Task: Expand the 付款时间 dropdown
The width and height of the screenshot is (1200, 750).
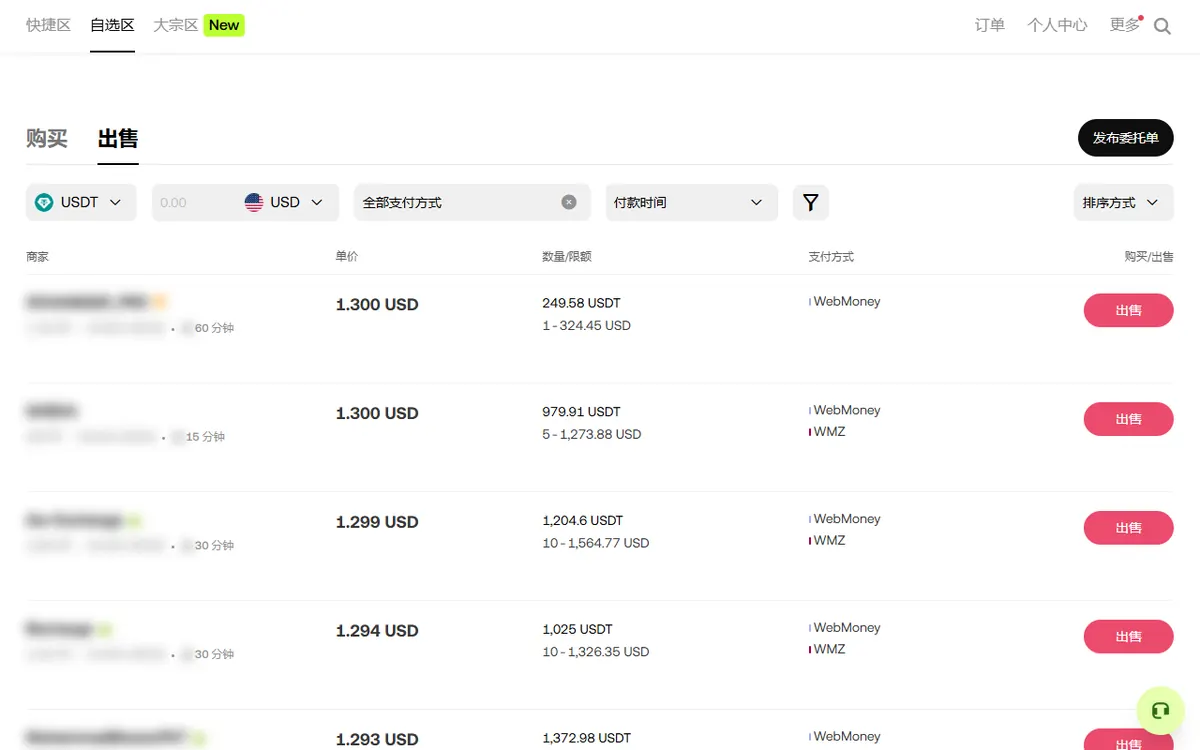Action: click(691, 202)
